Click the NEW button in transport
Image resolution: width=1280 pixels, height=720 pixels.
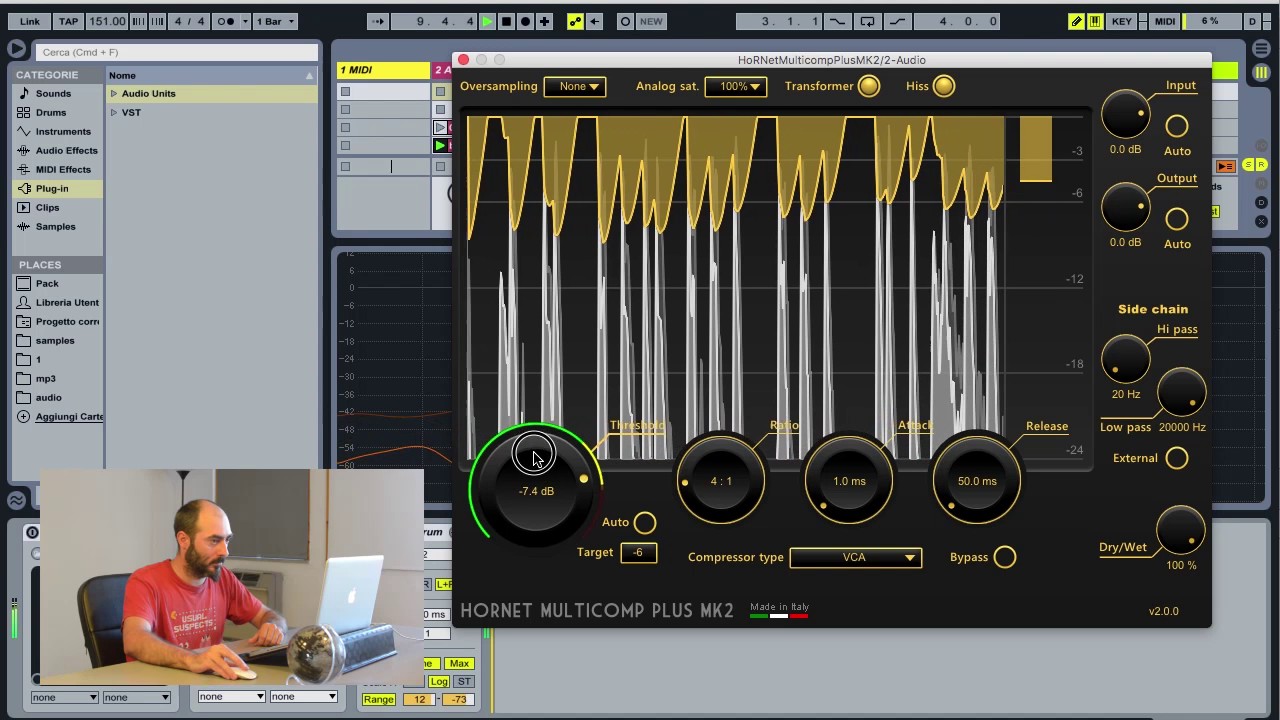[x=651, y=21]
